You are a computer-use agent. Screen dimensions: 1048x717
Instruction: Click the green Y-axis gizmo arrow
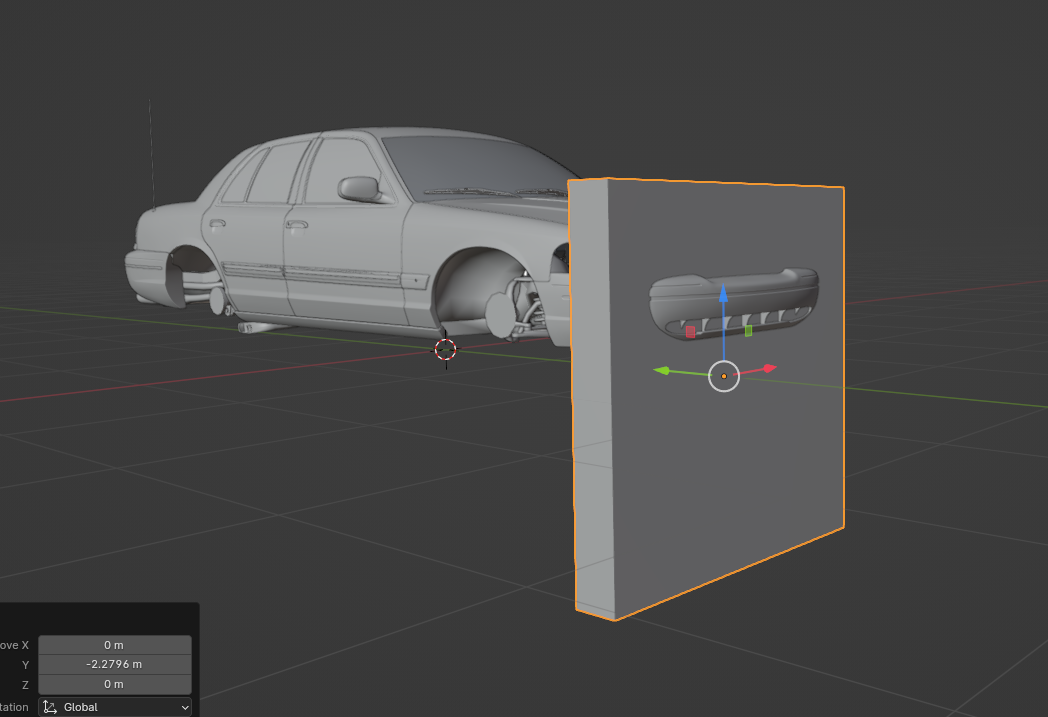662,370
